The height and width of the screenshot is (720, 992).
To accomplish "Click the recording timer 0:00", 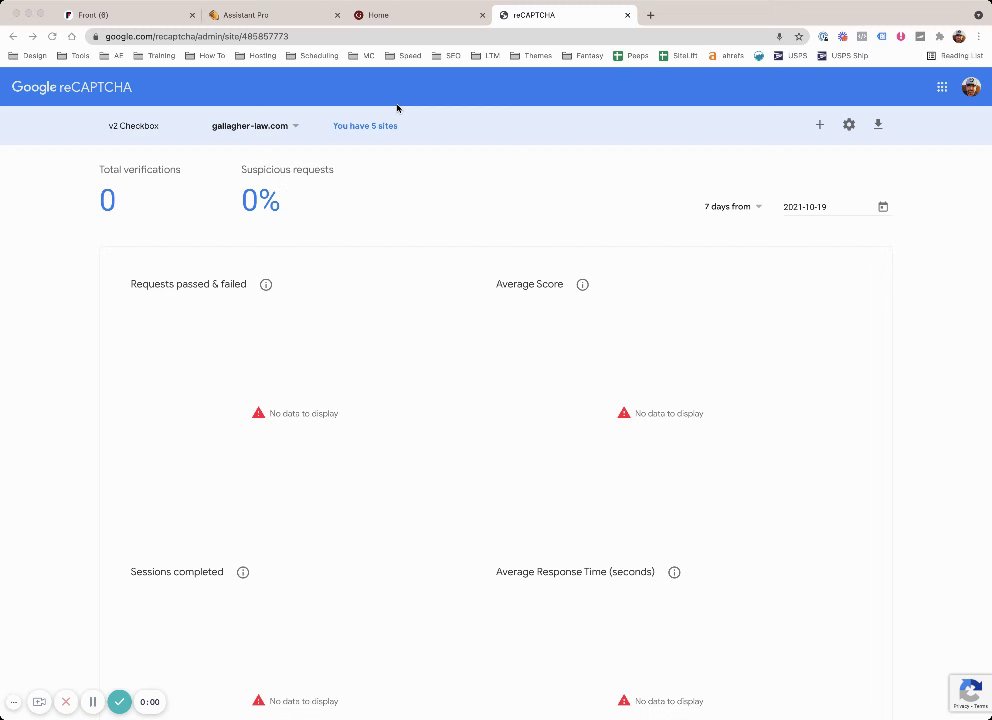I will [x=150, y=702].
